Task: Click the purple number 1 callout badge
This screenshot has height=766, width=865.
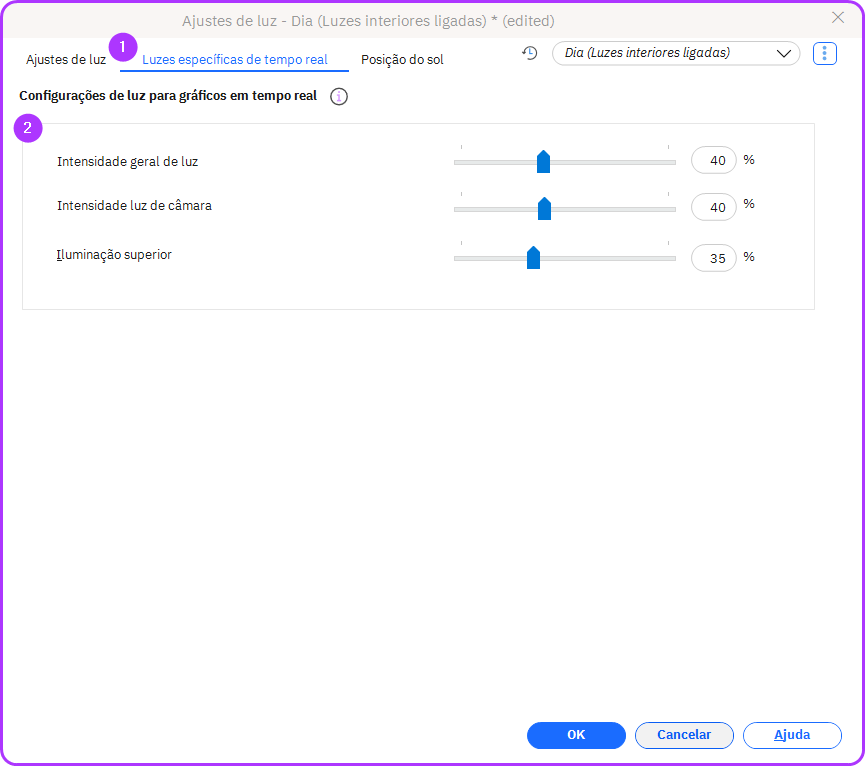Action: pos(123,47)
